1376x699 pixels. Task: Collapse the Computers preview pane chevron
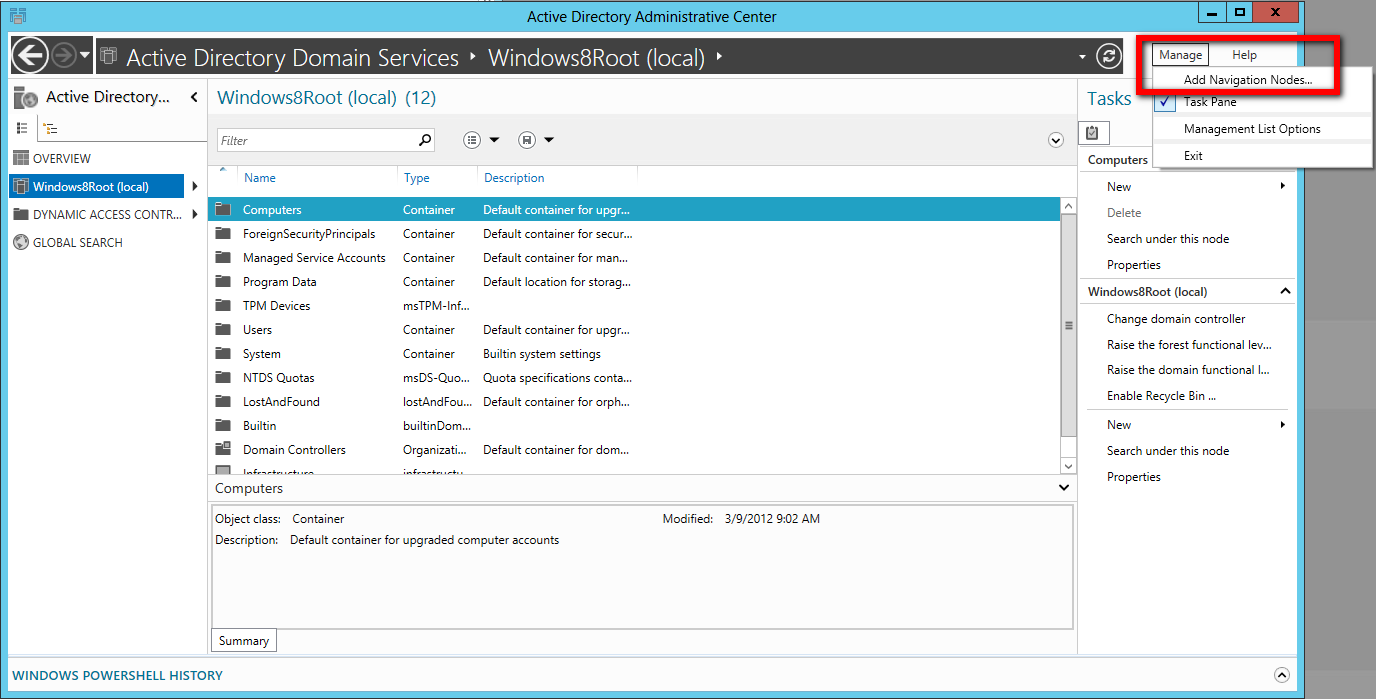point(1064,488)
